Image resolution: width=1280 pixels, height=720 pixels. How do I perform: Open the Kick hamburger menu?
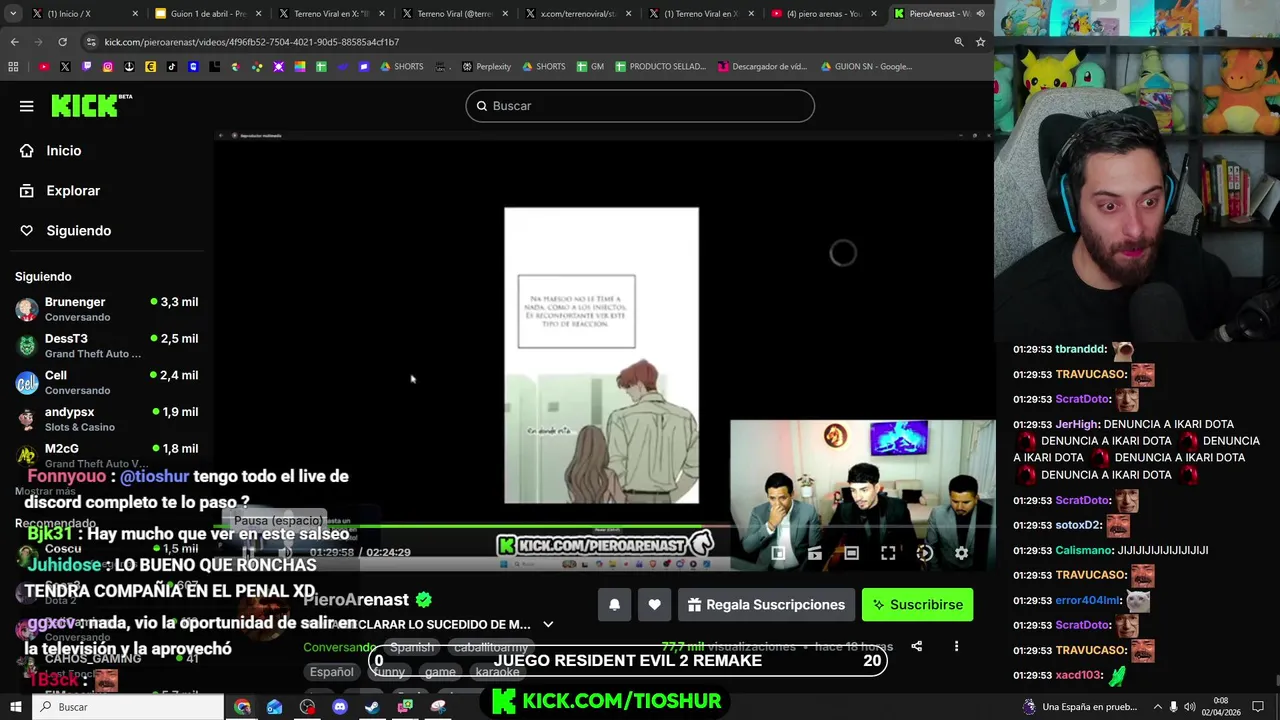click(27, 106)
